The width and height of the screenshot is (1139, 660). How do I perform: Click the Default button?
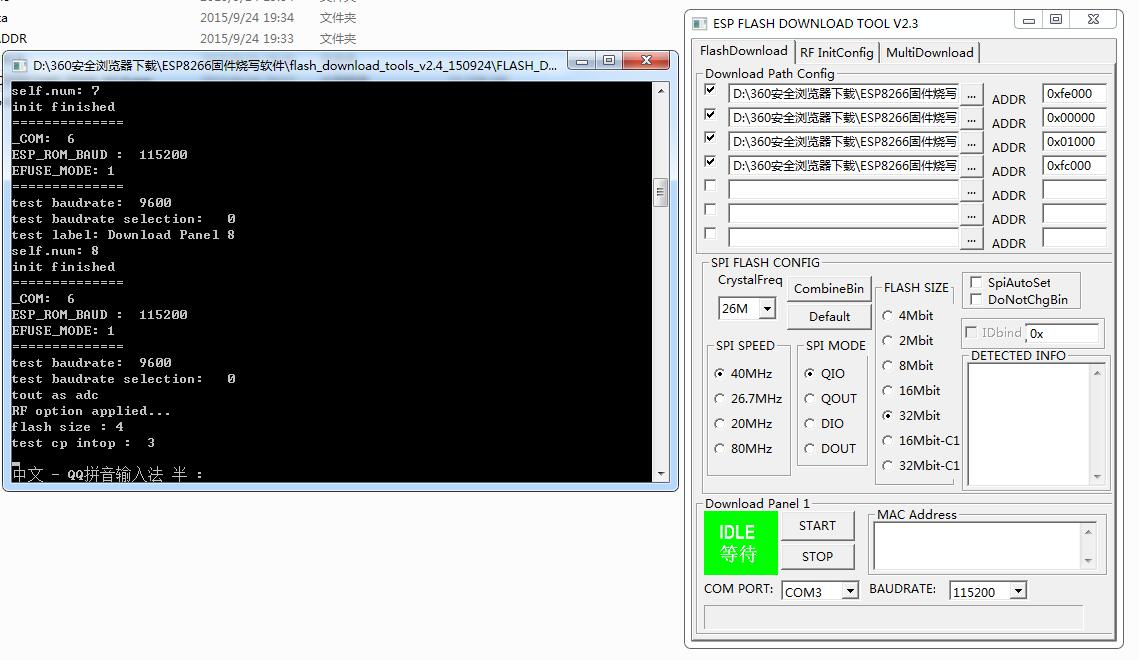(829, 316)
